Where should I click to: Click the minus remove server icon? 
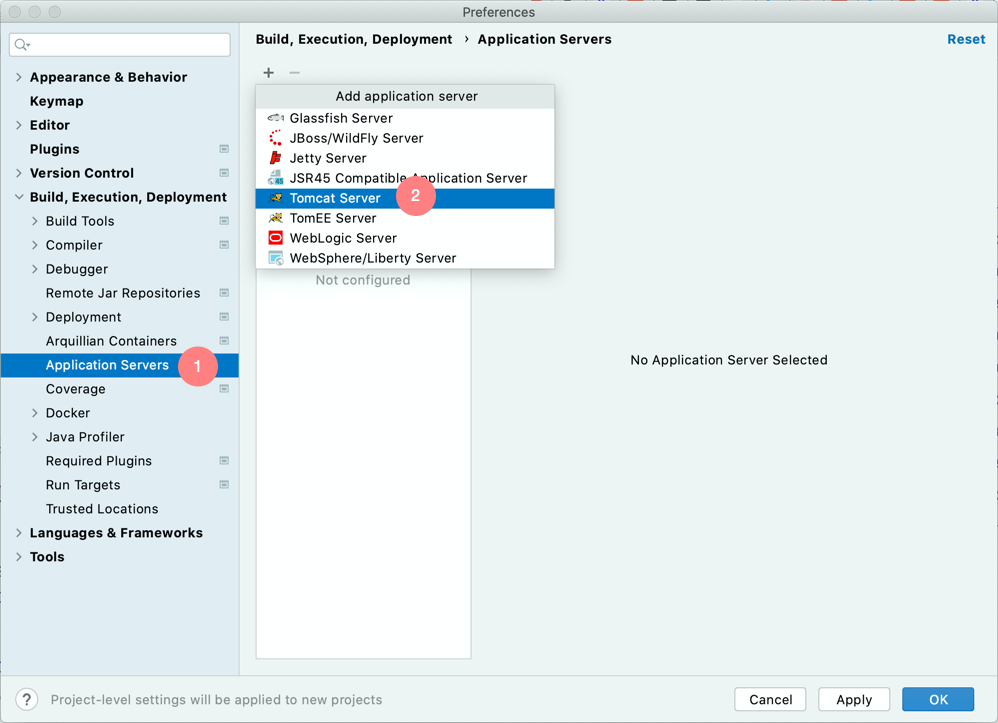pos(294,73)
